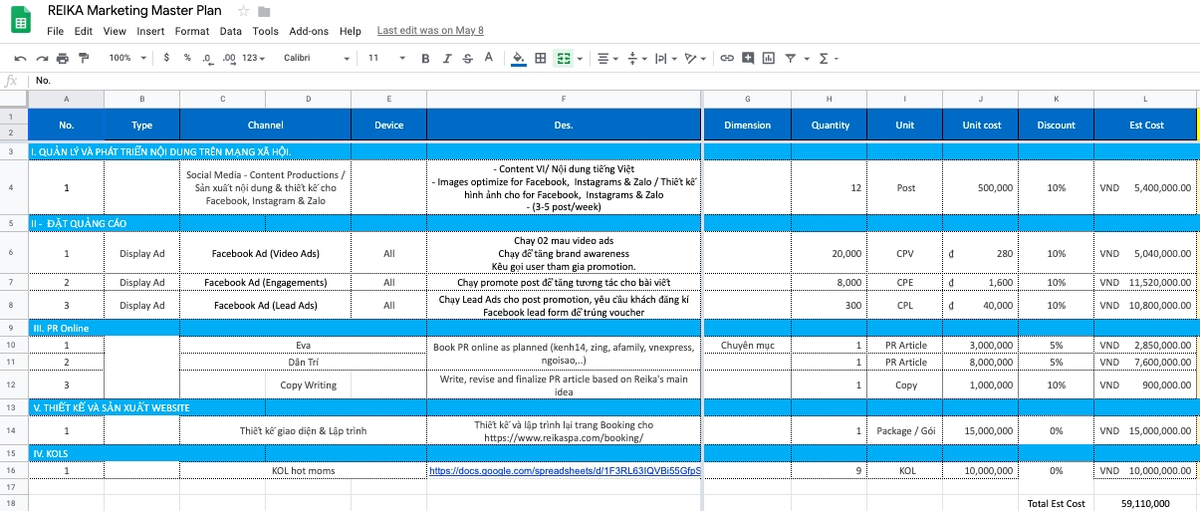
Task: Select the 'Chuyên mục' dimension cell
Action: pyautogui.click(x=747, y=345)
